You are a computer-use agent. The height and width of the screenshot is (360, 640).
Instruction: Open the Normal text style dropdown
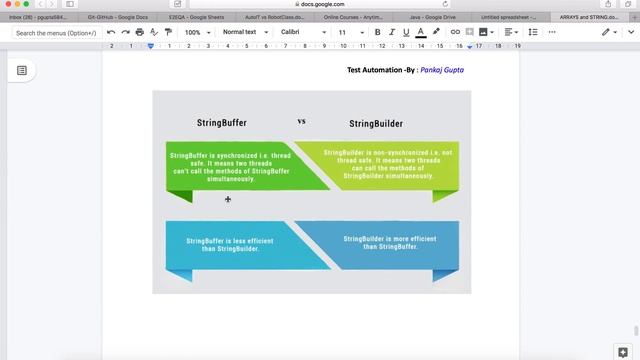click(x=245, y=32)
